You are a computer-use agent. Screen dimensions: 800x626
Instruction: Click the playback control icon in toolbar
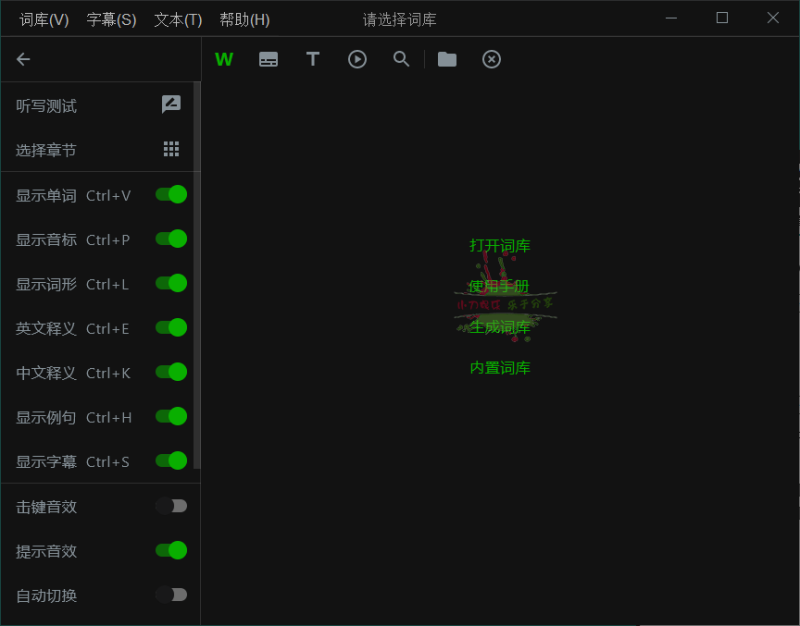[x=357, y=59]
